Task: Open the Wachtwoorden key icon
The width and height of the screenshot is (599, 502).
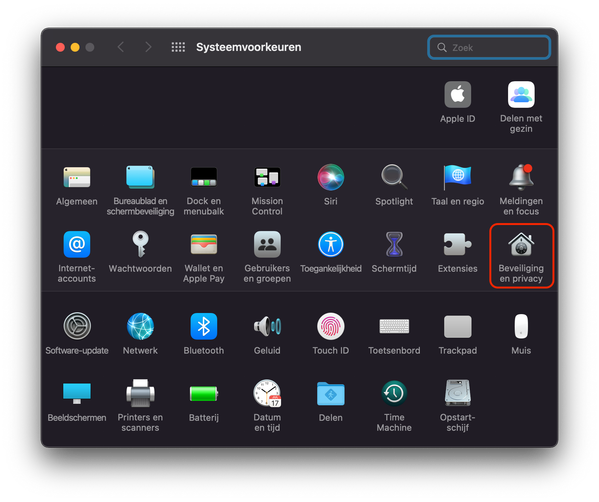Action: pos(140,244)
